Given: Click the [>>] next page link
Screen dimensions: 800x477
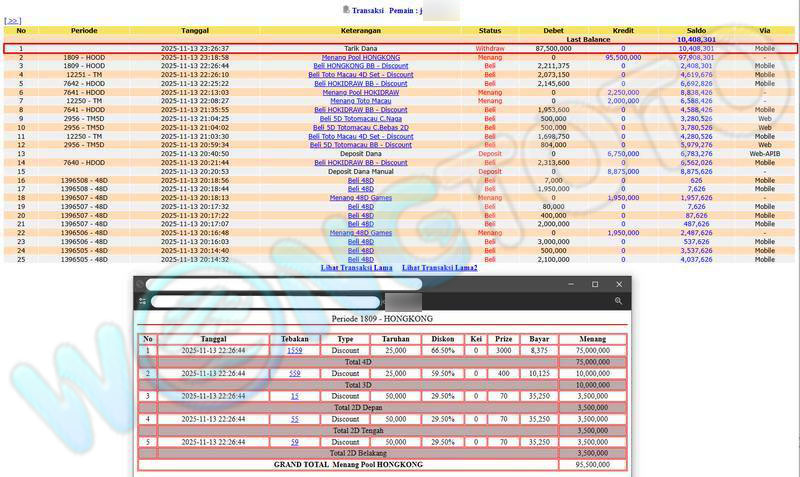Looking at the screenshot, I should pos(13,20).
